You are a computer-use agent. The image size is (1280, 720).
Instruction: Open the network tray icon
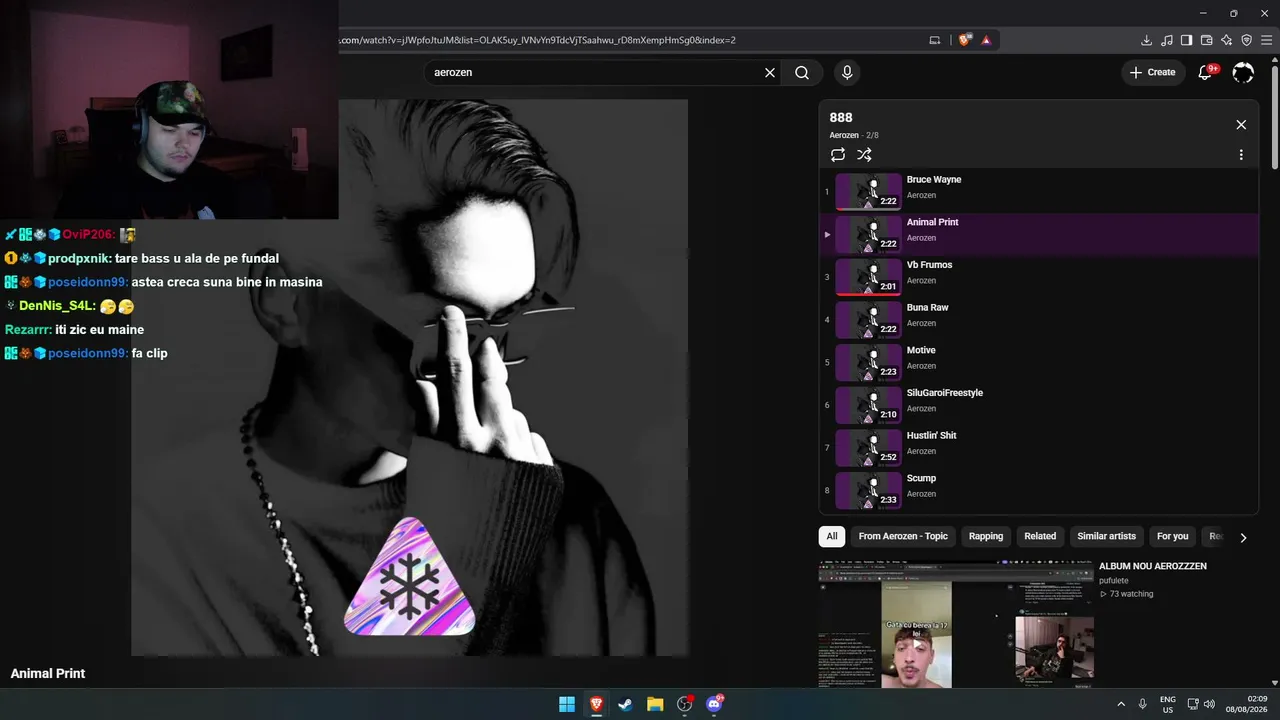[x=1193, y=704]
